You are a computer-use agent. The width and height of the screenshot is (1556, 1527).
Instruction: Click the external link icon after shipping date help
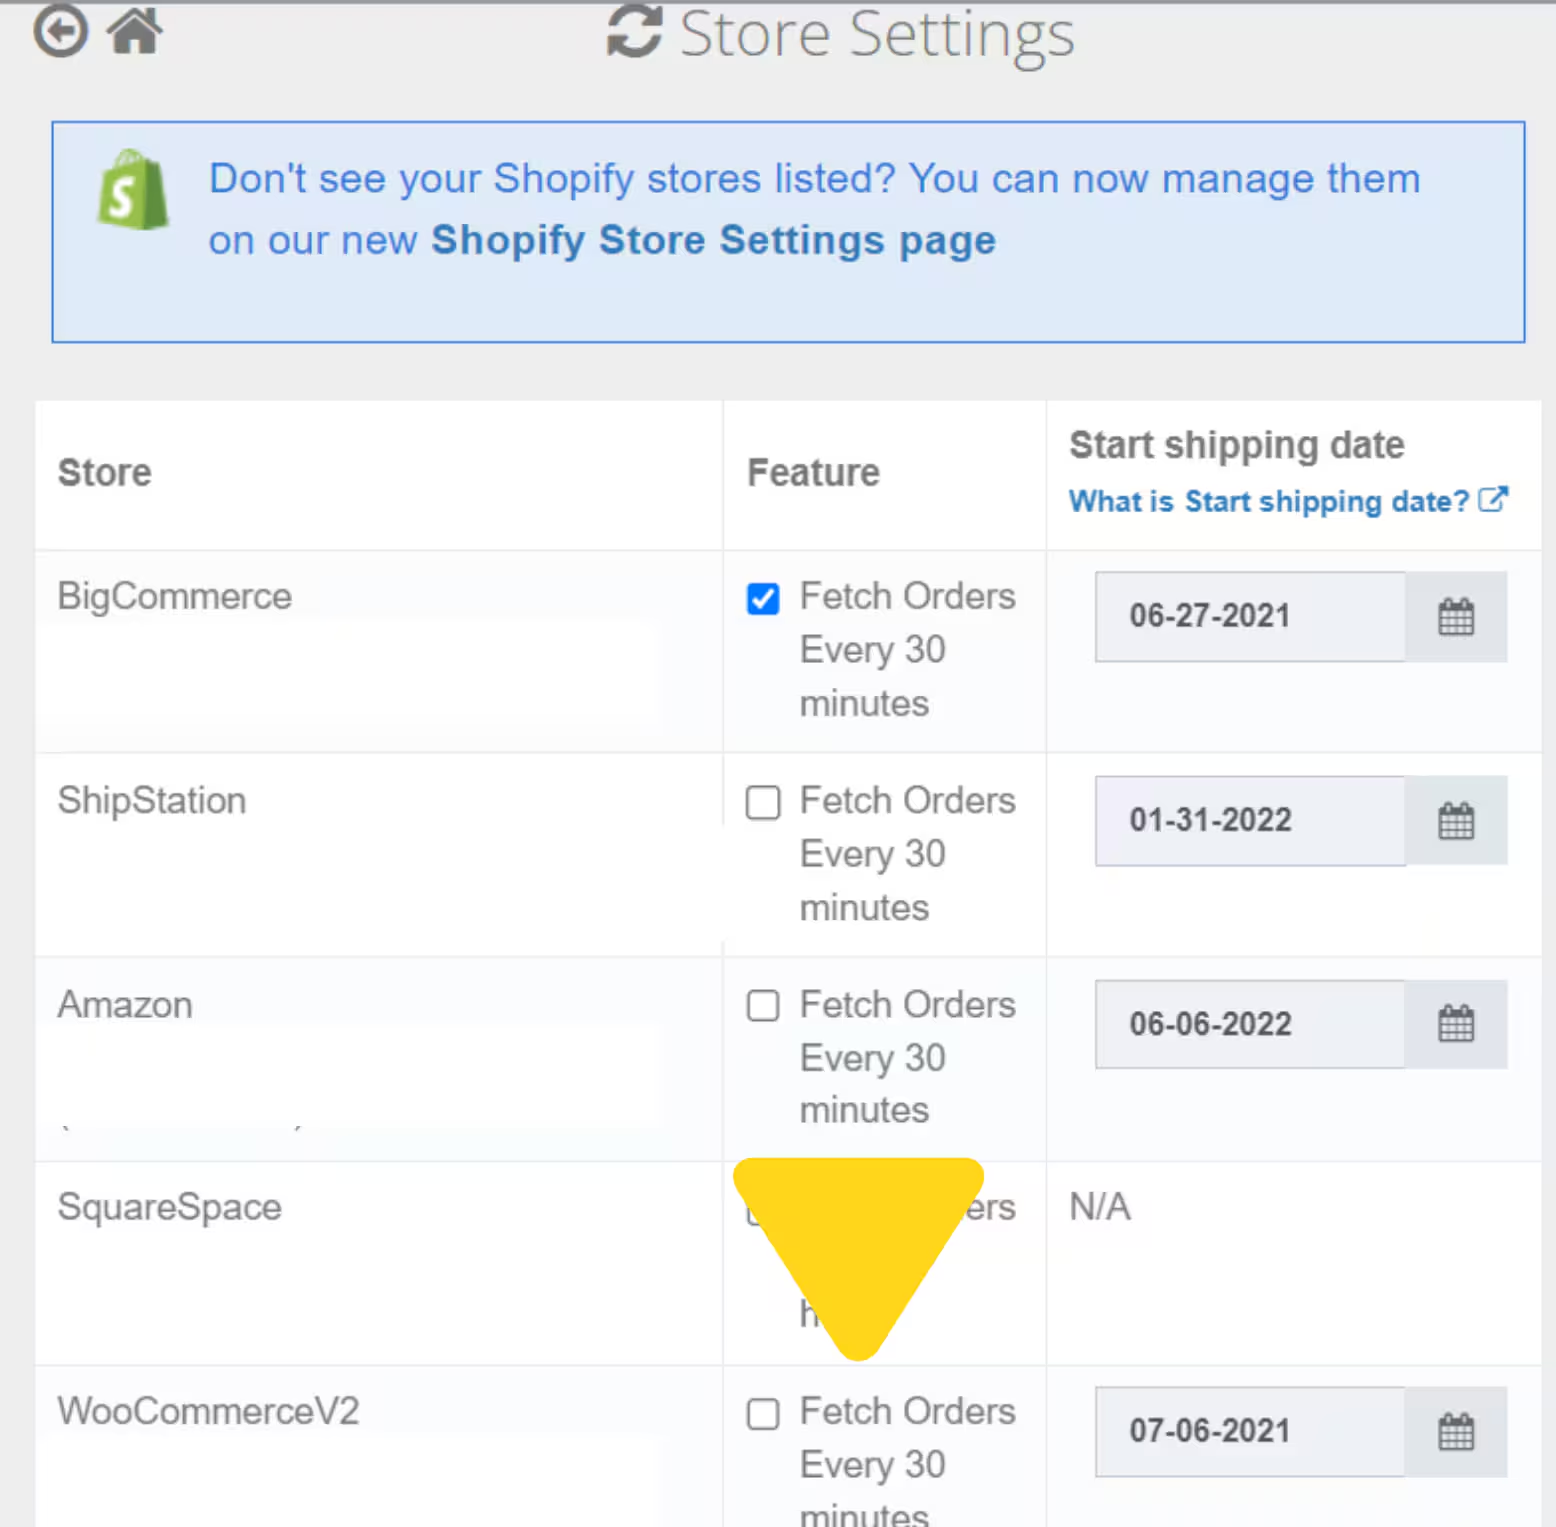tap(1494, 498)
